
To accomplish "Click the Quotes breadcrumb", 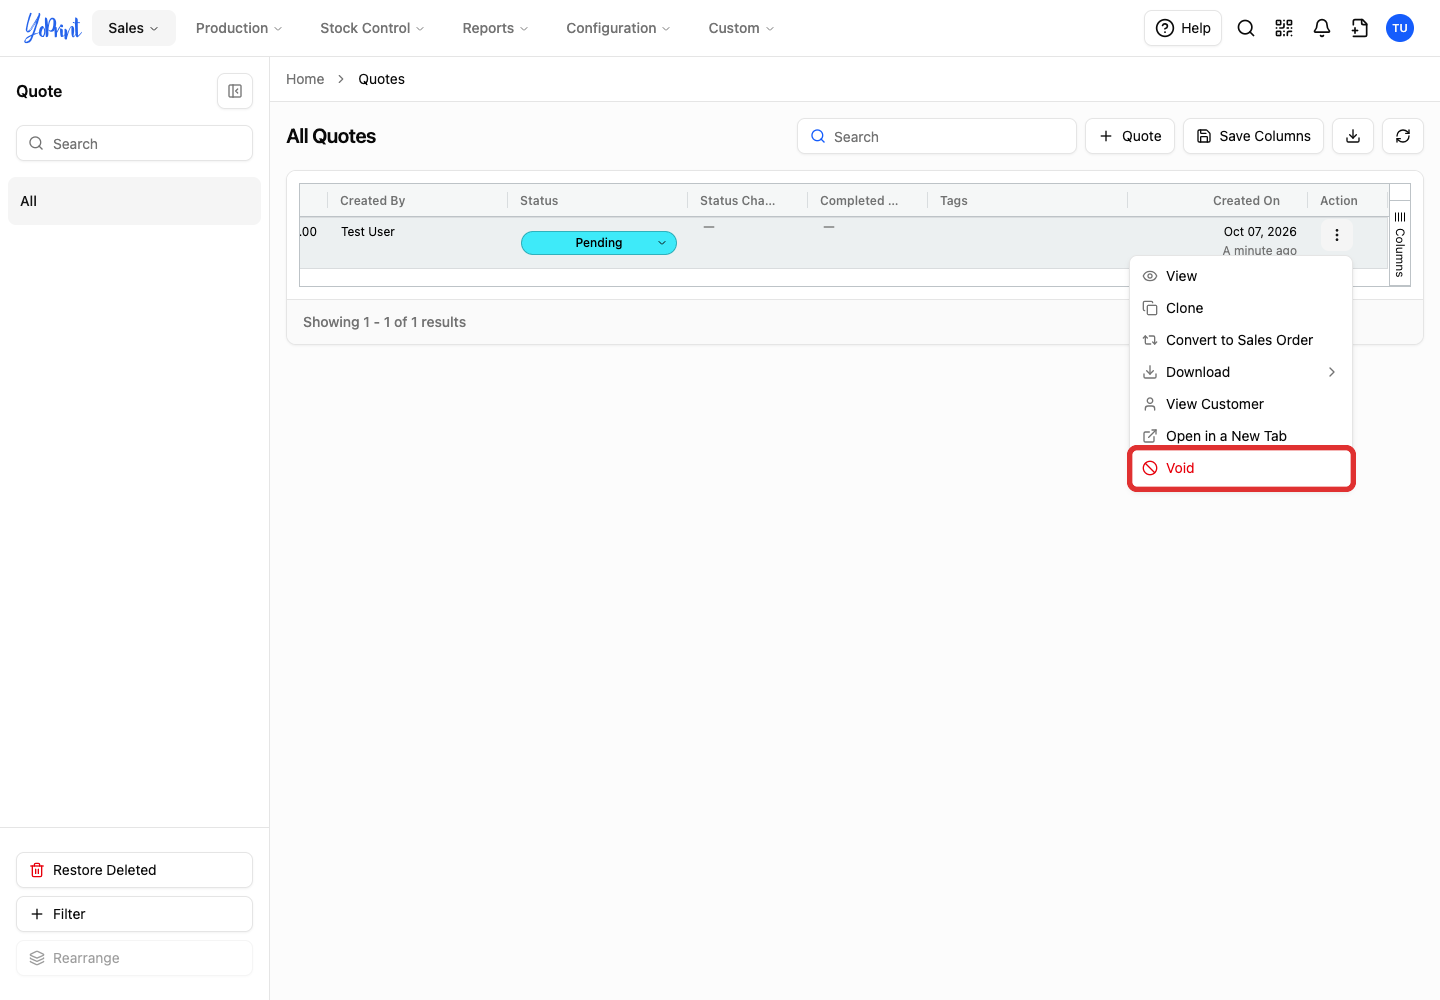I will pyautogui.click(x=381, y=79).
